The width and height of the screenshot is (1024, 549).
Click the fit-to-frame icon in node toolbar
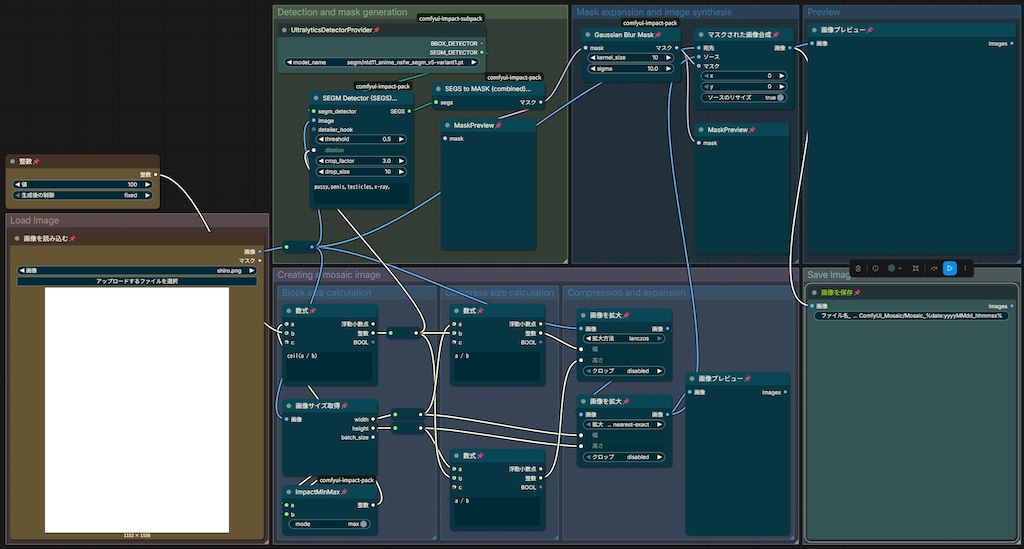coord(916,268)
